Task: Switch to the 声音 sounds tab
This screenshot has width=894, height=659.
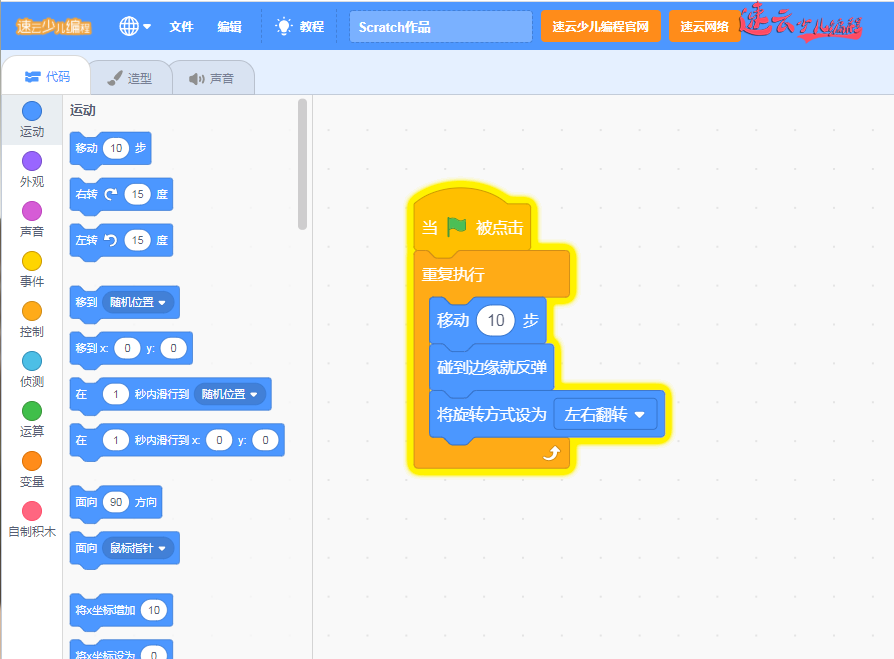Action: (211, 78)
